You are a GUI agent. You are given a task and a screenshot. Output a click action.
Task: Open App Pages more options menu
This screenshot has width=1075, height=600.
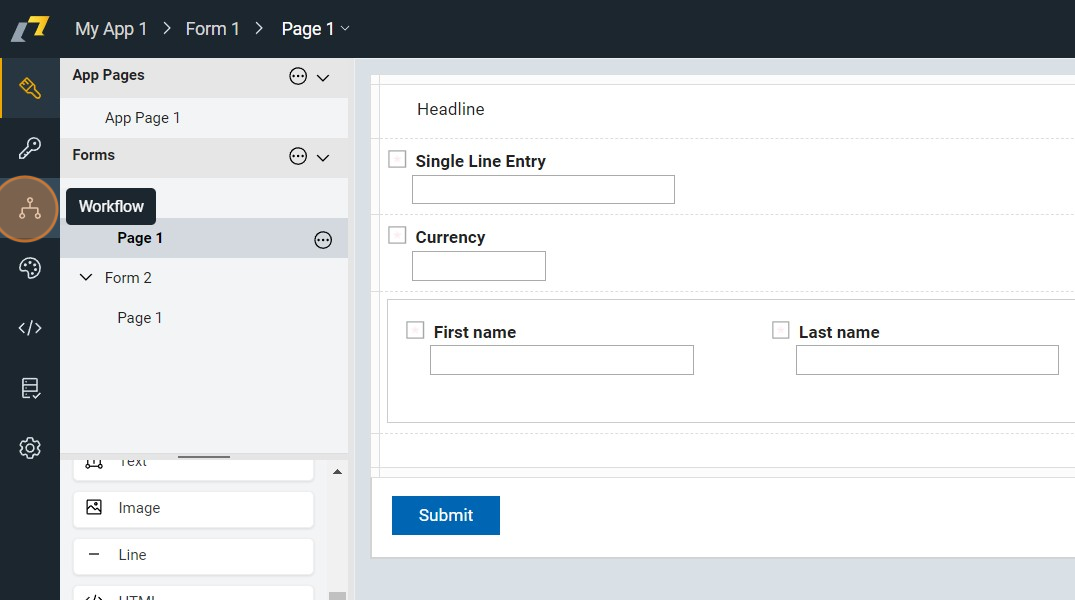tap(298, 76)
